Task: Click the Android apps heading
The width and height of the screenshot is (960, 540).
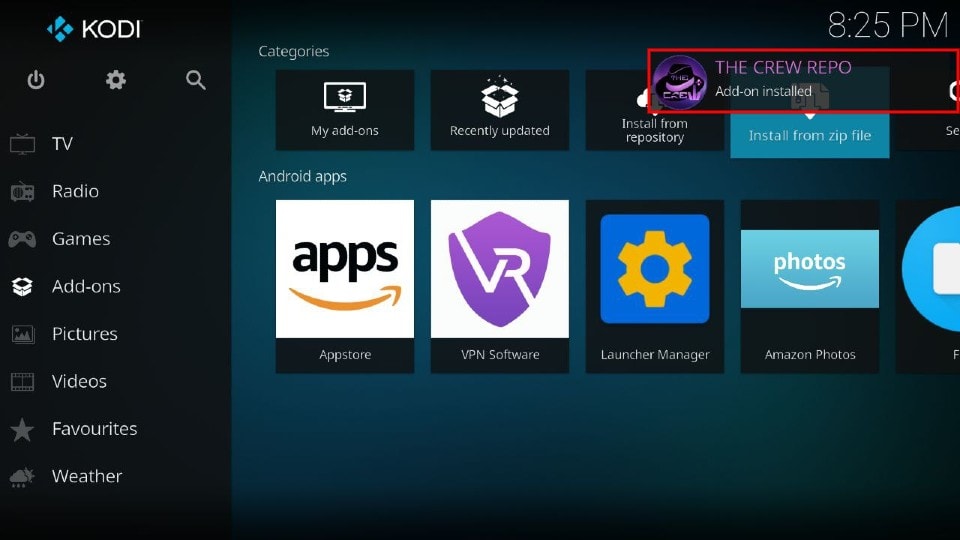Action: tap(302, 176)
